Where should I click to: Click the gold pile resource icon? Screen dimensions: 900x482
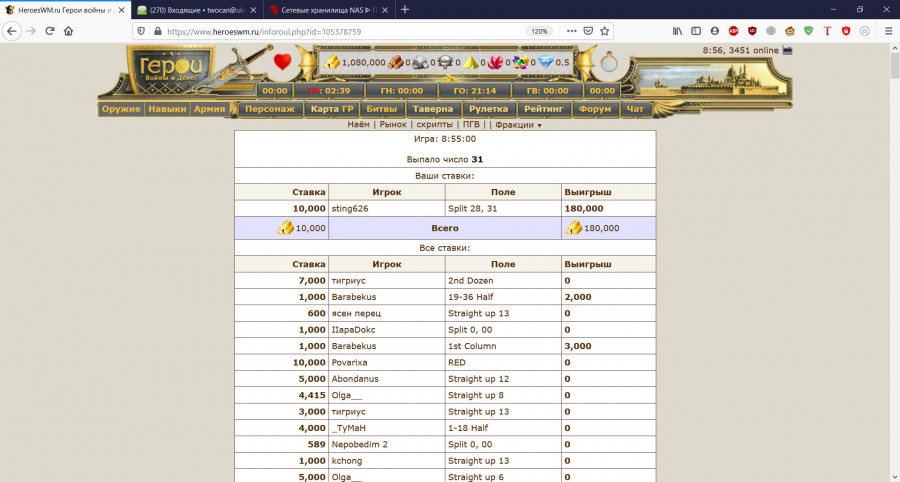tap(331, 62)
